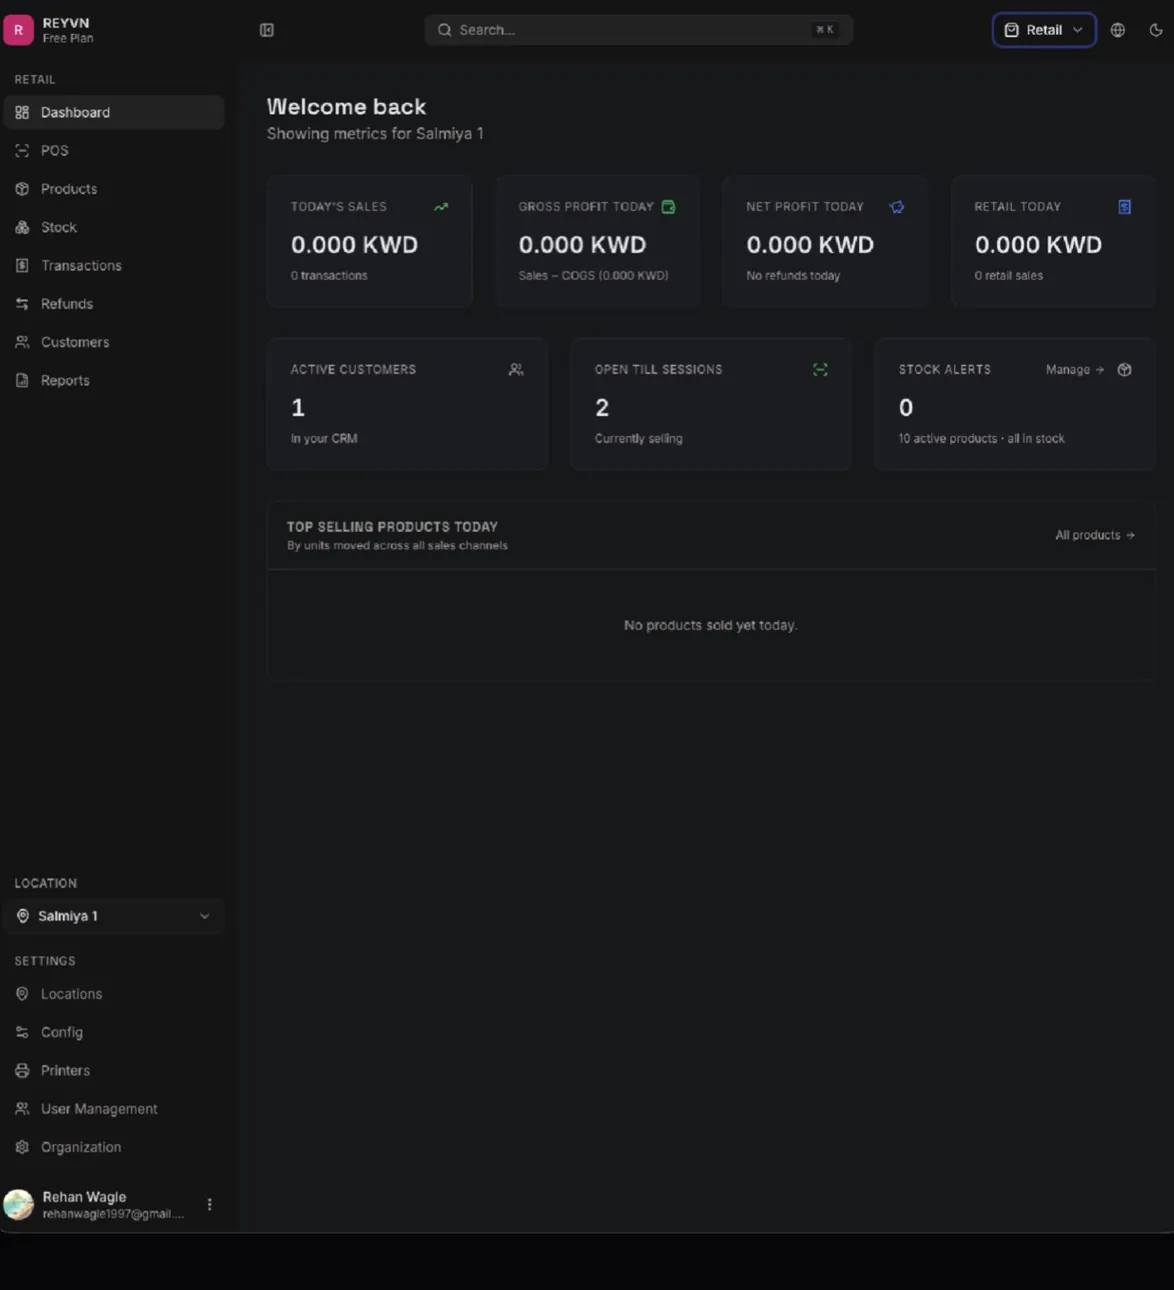The width and height of the screenshot is (1174, 1290).
Task: Open the All products link
Action: [x=1095, y=536]
